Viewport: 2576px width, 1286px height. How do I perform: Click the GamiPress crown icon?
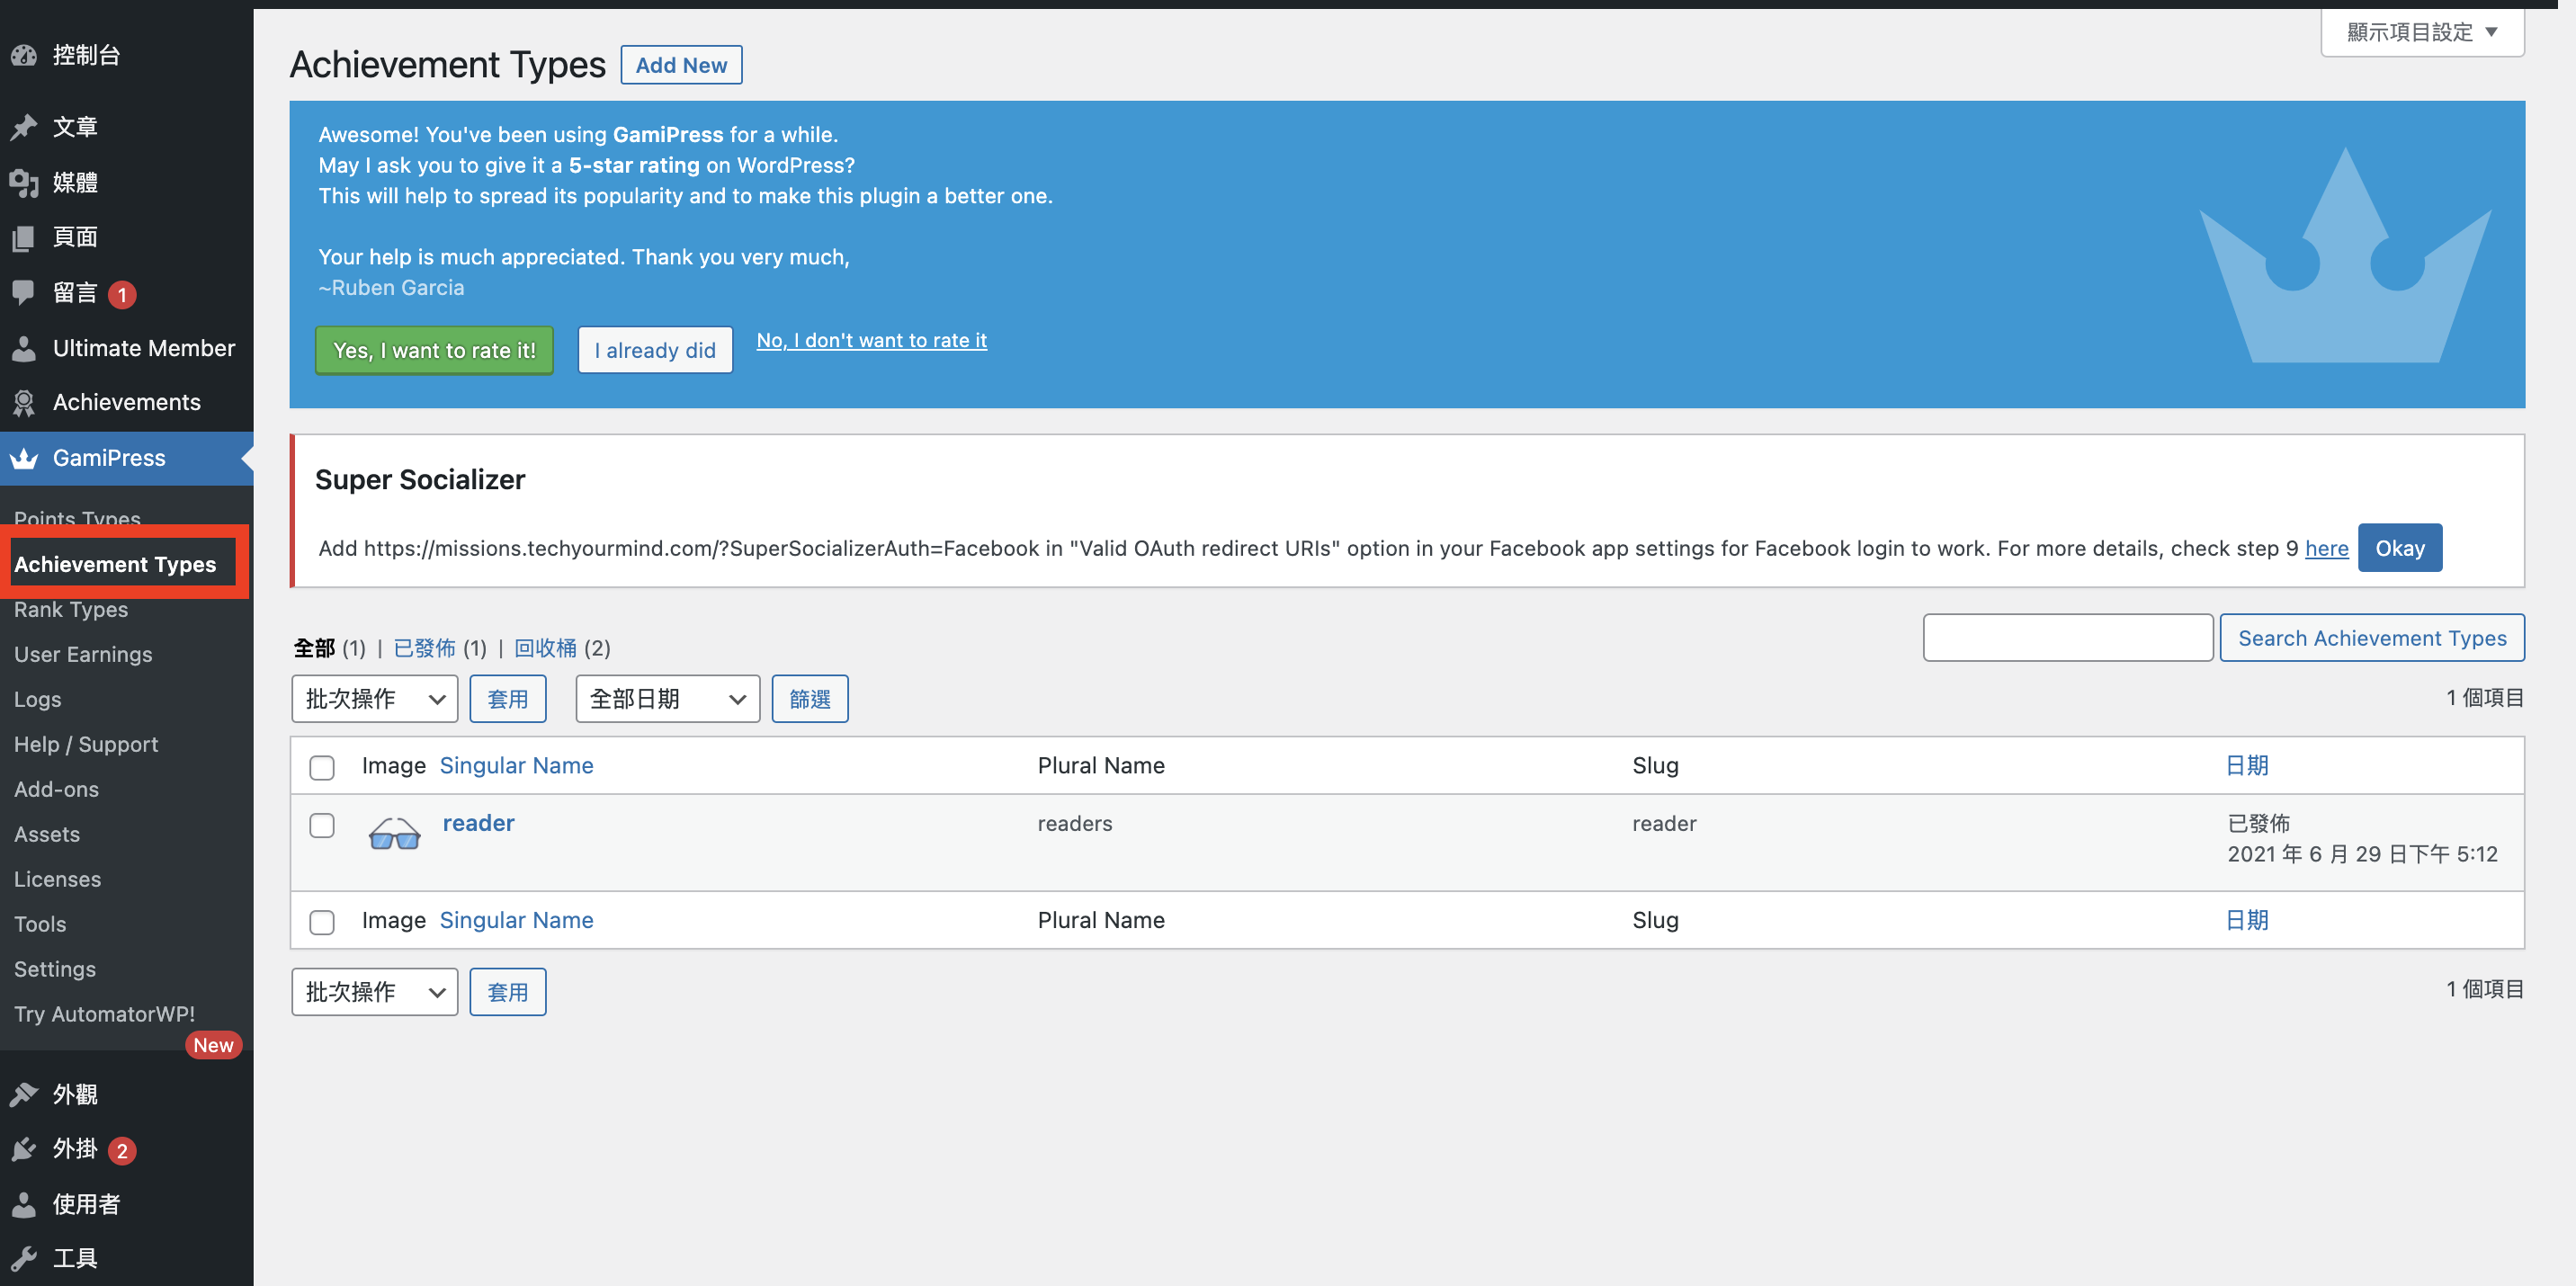pyautogui.click(x=24, y=458)
